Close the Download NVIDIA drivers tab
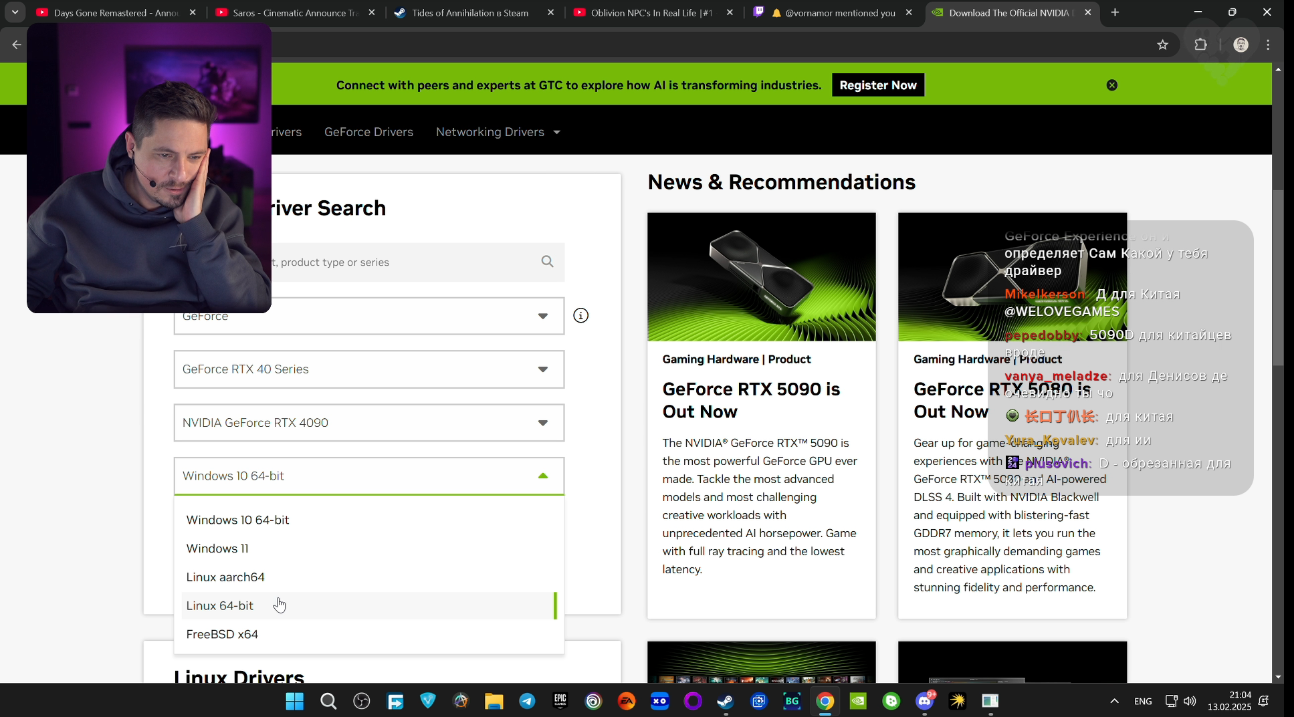 point(1088,13)
